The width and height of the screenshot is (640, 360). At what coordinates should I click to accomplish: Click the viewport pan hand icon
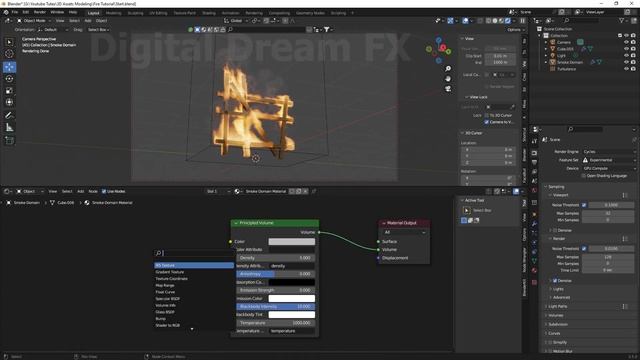[x=448, y=79]
